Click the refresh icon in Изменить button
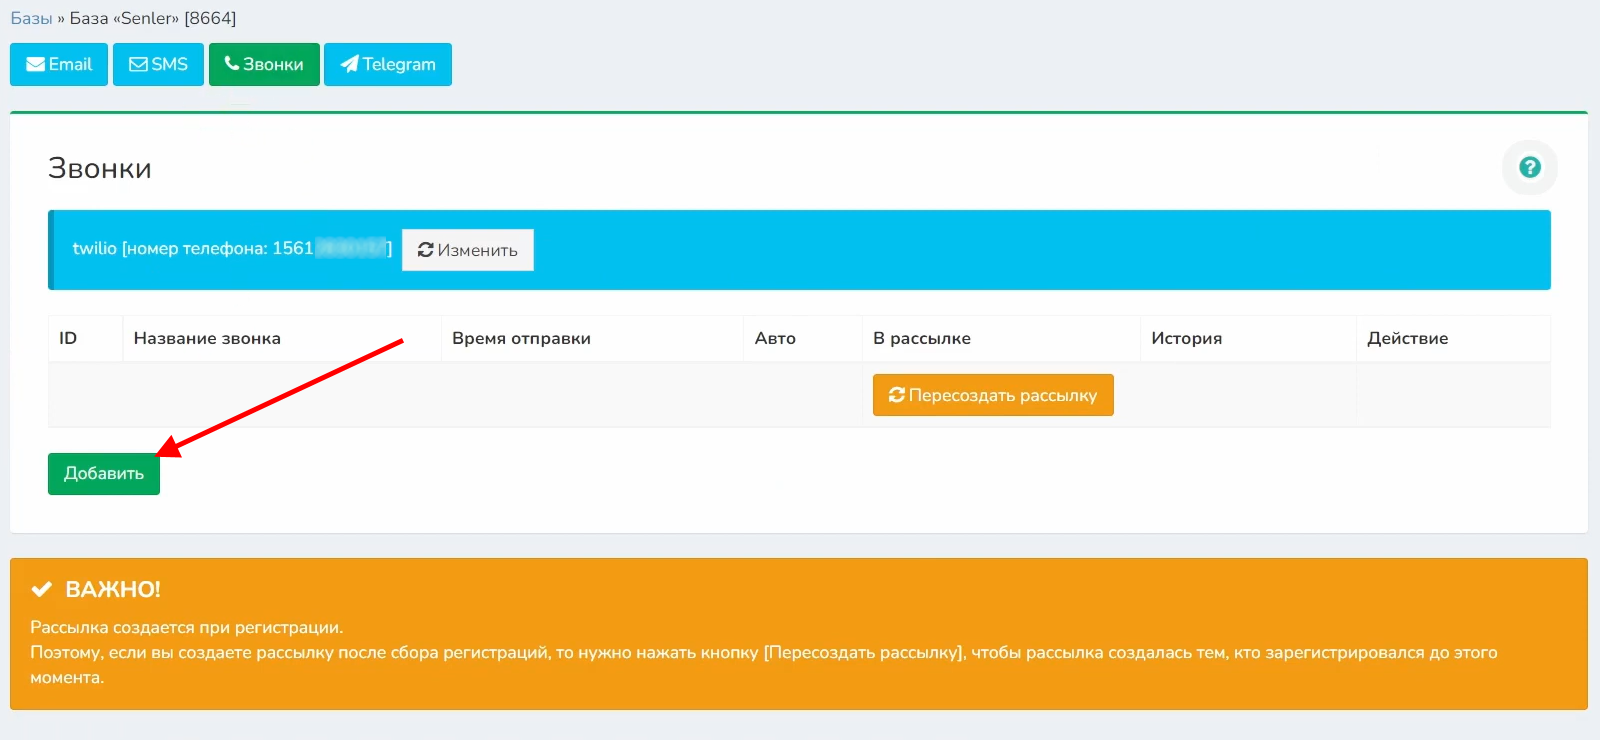The image size is (1600, 740). click(425, 250)
